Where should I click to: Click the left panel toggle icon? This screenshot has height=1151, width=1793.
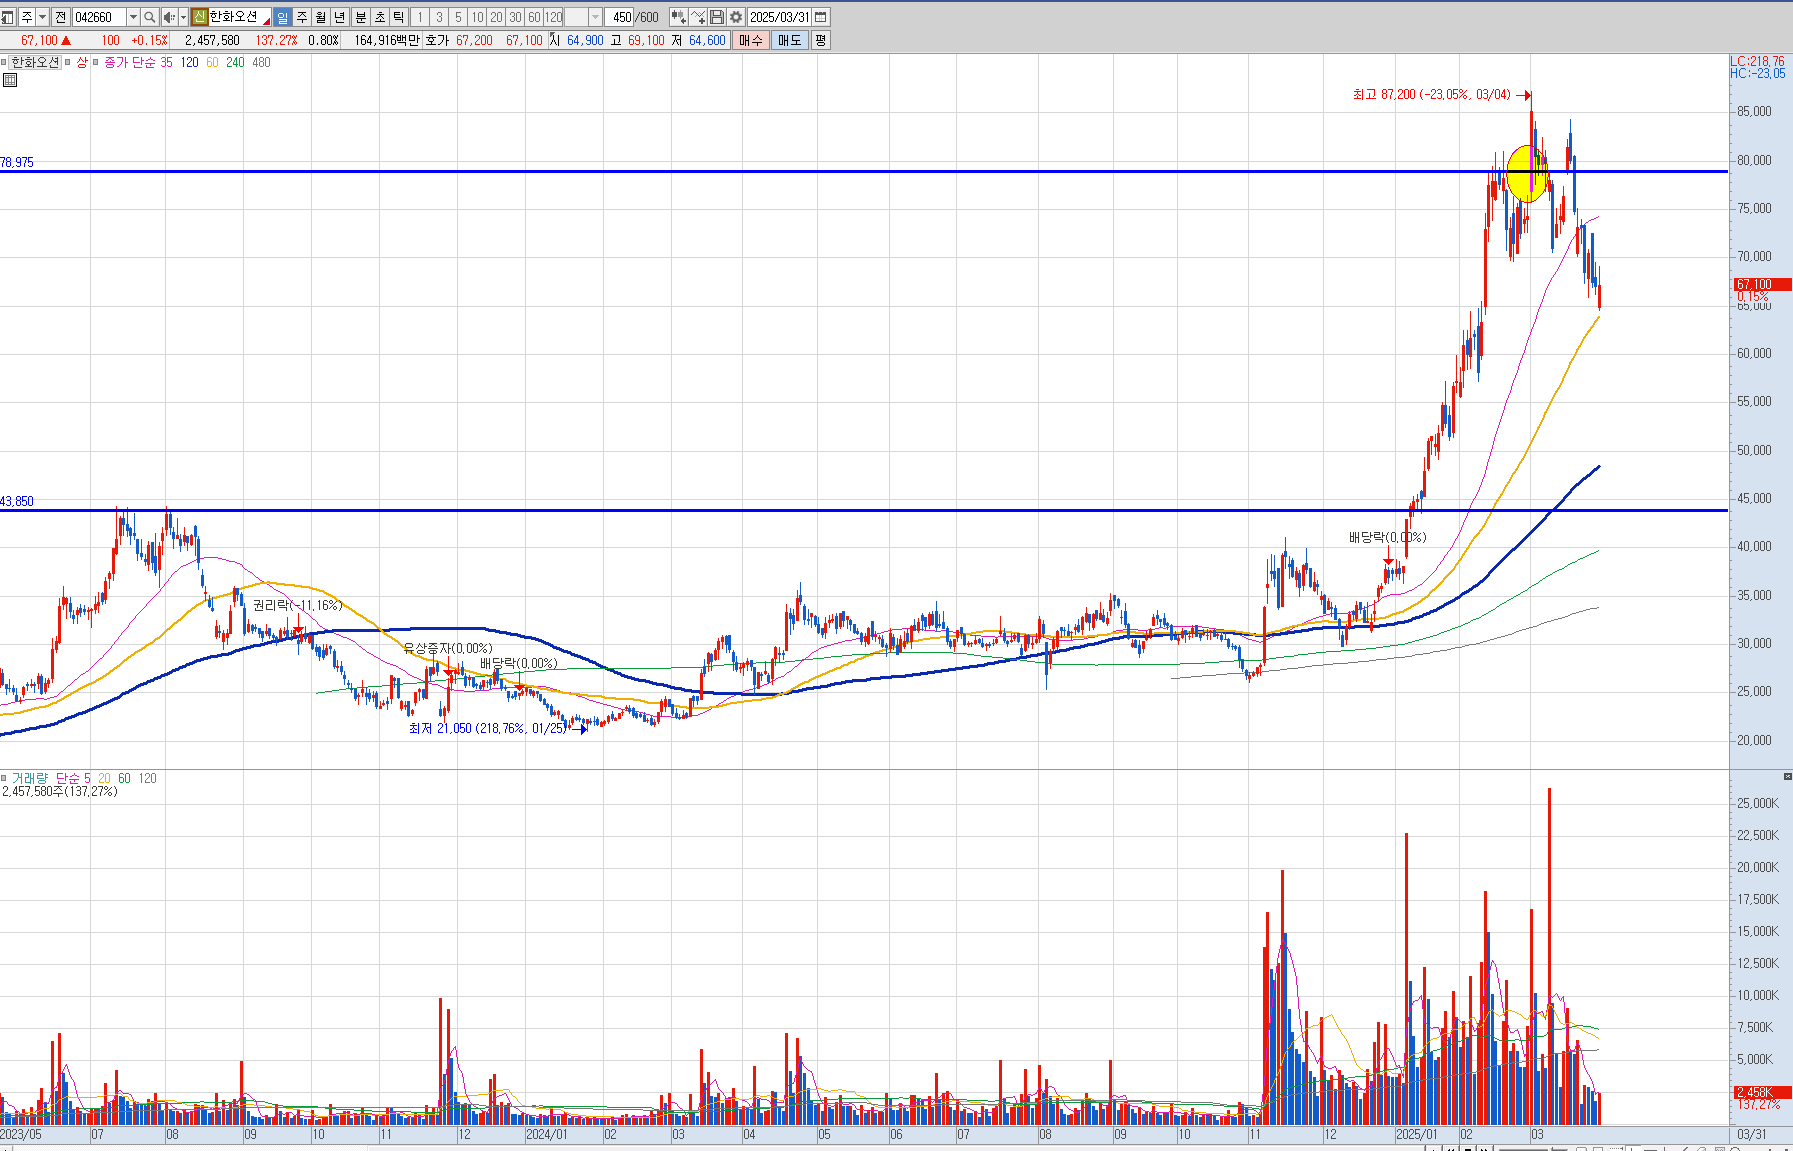[8, 17]
